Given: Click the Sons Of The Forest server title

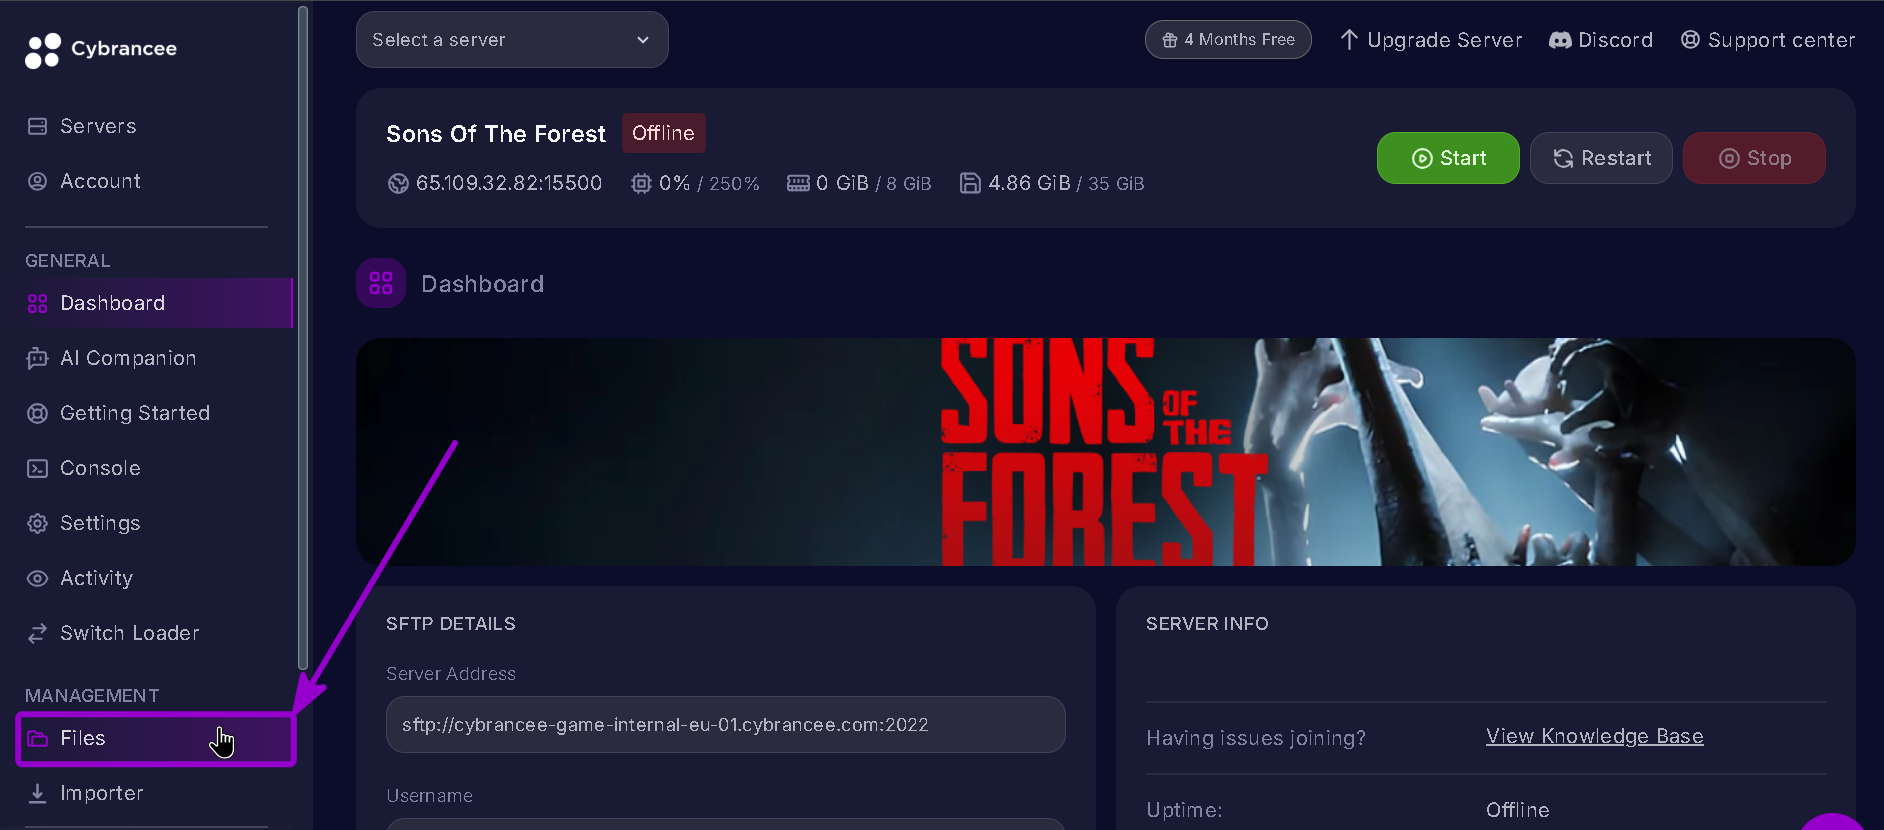Looking at the screenshot, I should [496, 134].
